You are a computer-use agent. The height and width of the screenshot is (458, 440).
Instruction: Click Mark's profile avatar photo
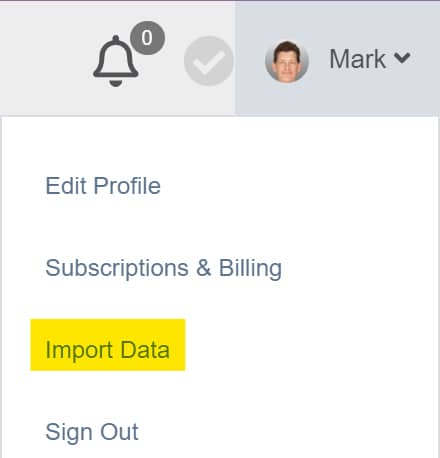click(287, 61)
